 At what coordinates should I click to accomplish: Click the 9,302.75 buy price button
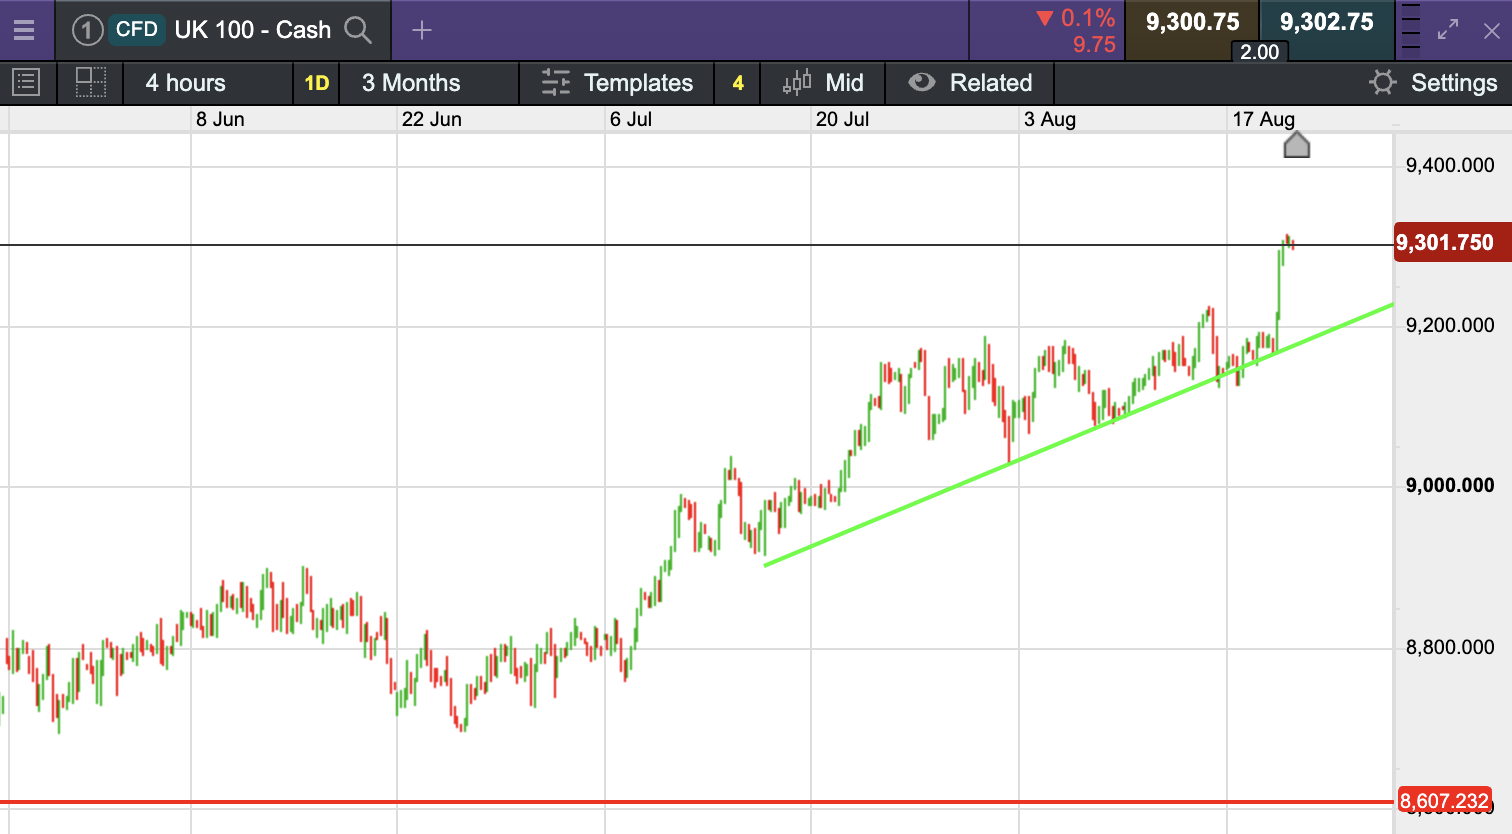(1327, 23)
